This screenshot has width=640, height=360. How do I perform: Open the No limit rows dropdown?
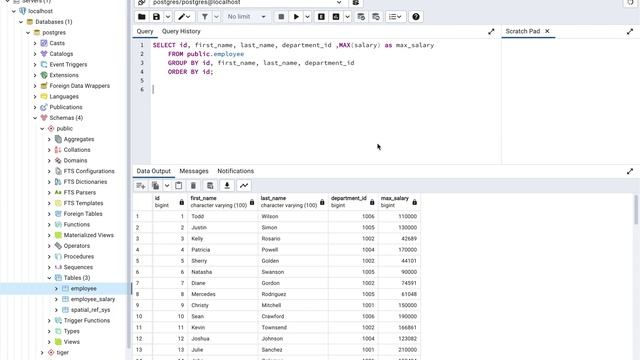pyautogui.click(x=247, y=17)
